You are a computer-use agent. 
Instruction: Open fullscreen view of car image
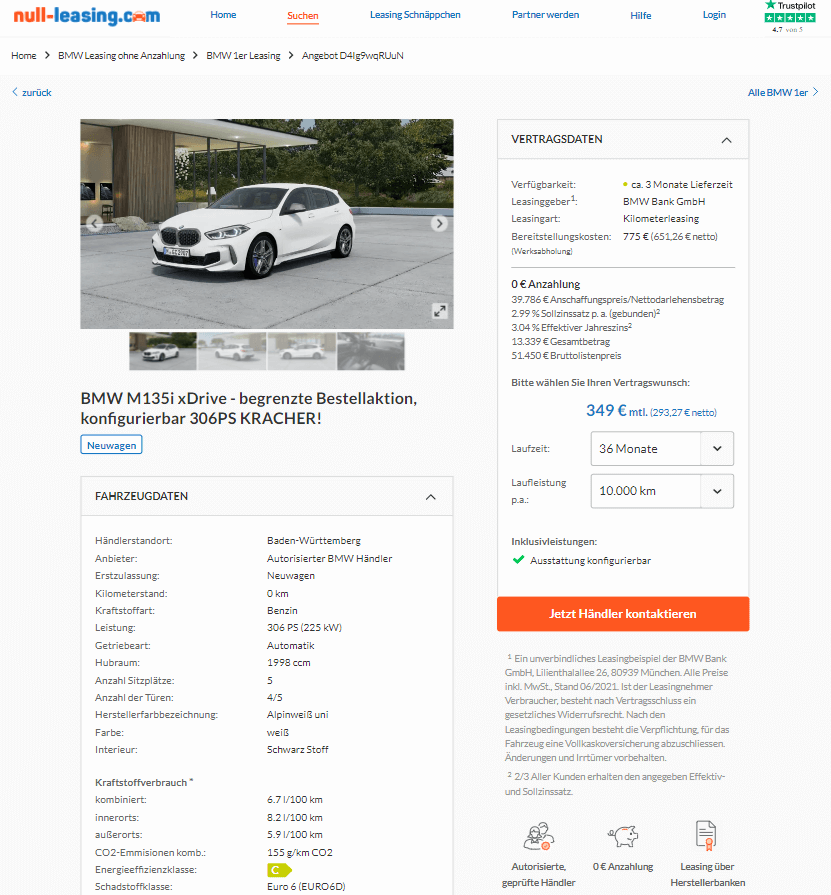click(439, 311)
